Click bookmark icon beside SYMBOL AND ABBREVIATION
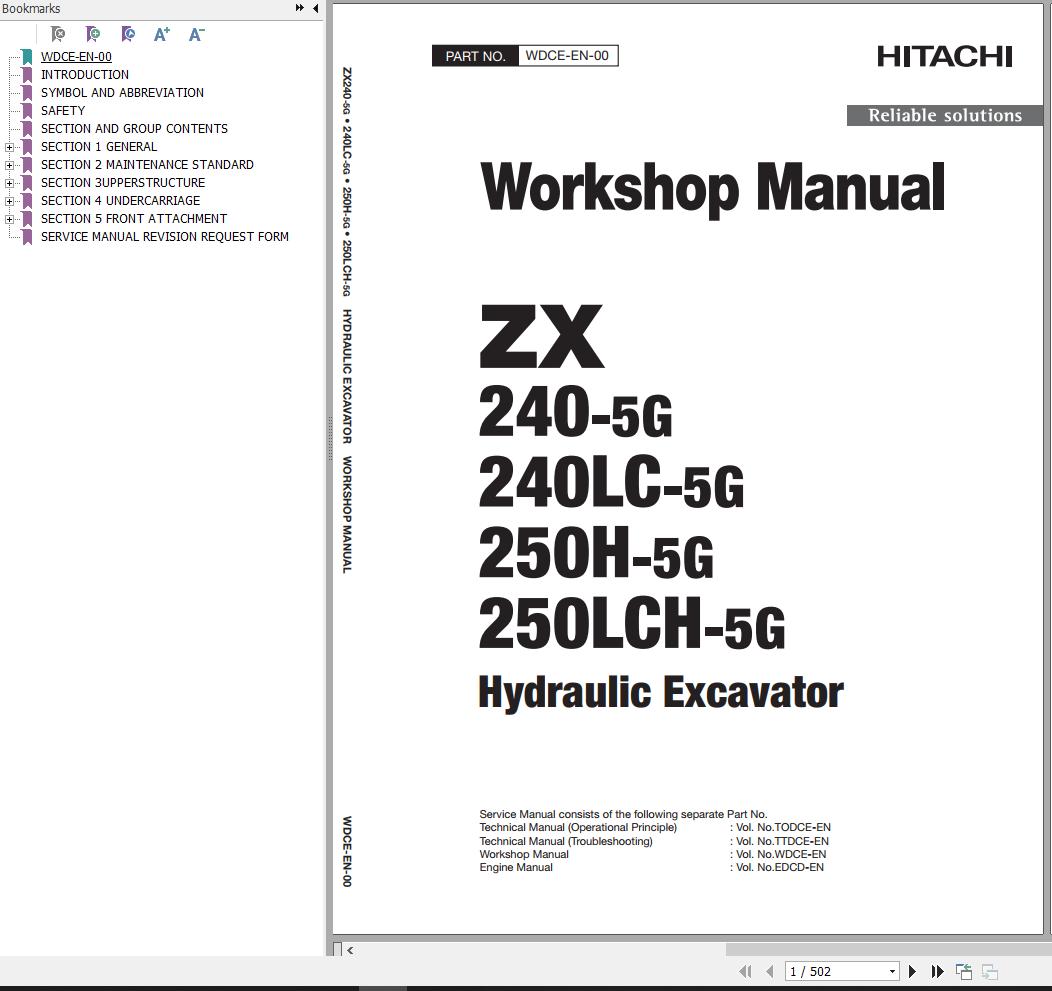 coord(28,93)
